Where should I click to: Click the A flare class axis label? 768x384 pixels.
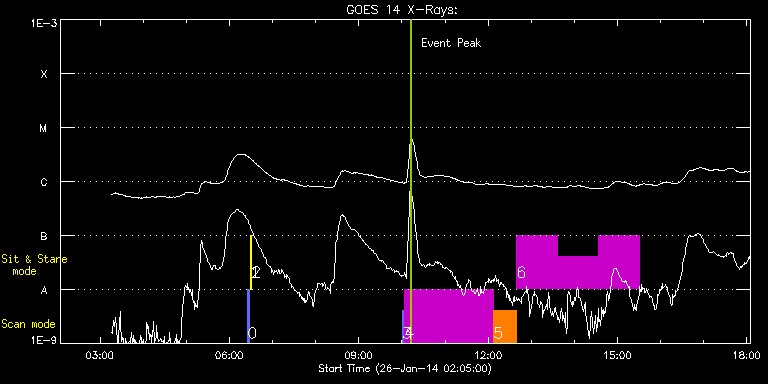(44, 290)
